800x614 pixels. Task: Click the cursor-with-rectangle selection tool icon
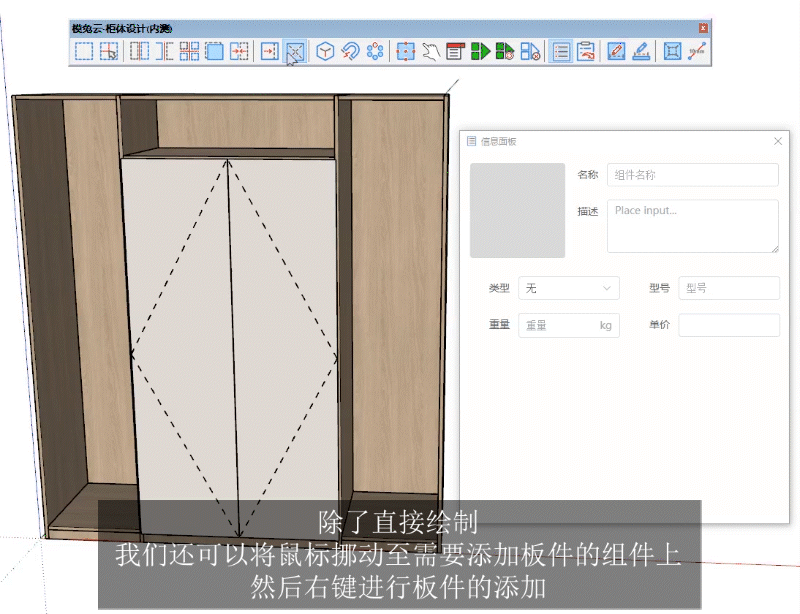coord(110,50)
